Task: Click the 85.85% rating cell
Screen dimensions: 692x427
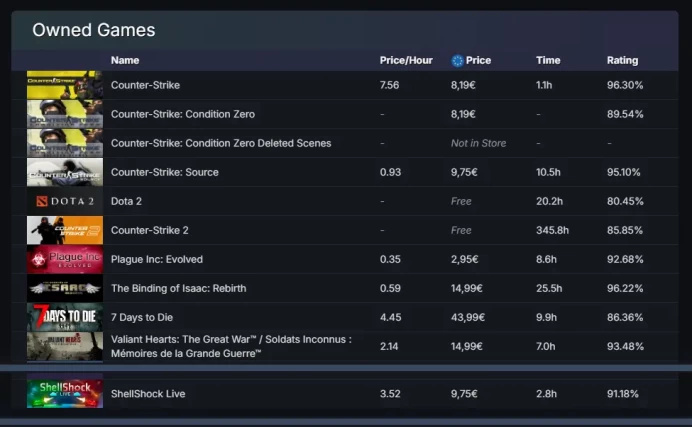Action: pos(624,230)
